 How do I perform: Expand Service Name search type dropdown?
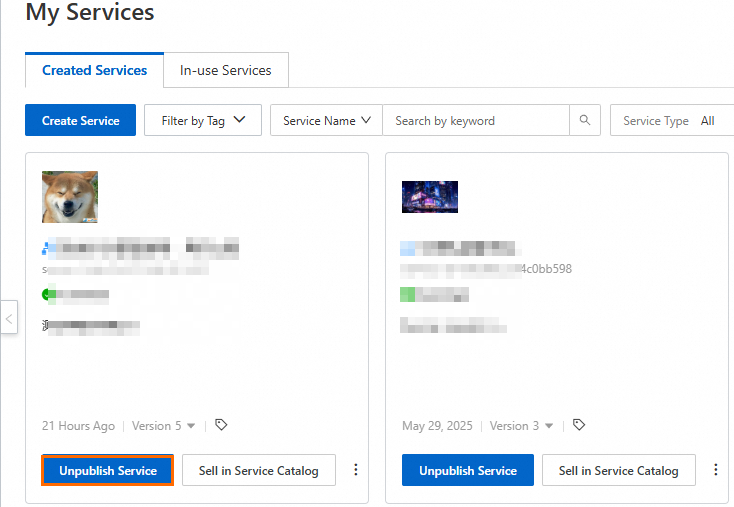326,121
